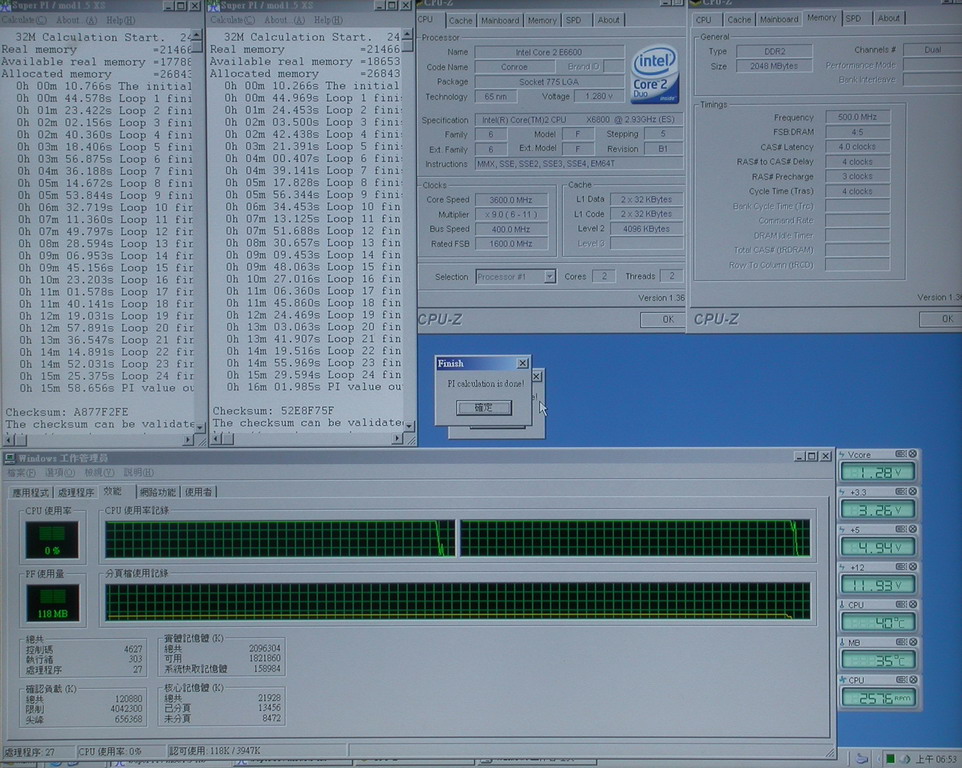Open Calculate menu in left Super PI window
Viewport: 962px width, 768px height.
click(23, 20)
